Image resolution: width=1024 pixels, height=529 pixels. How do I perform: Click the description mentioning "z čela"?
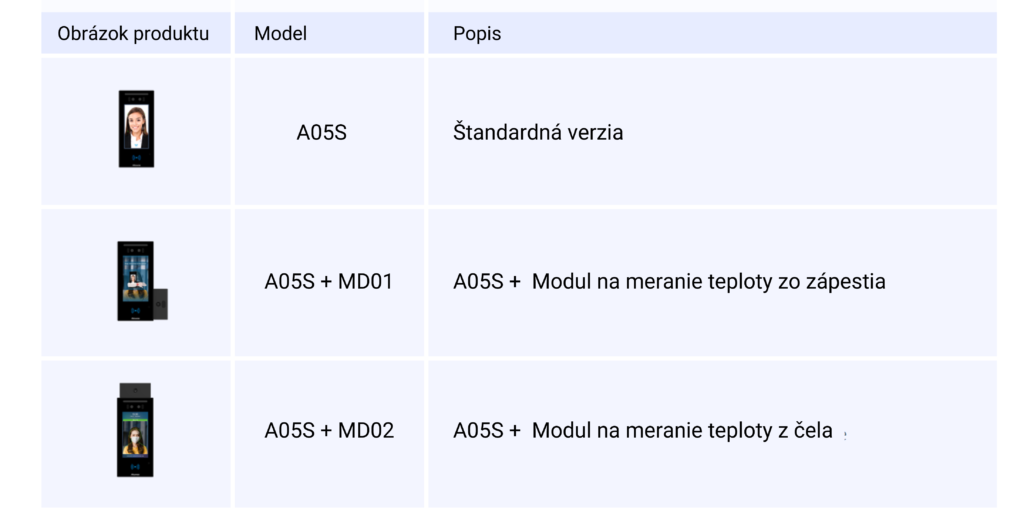tap(643, 430)
